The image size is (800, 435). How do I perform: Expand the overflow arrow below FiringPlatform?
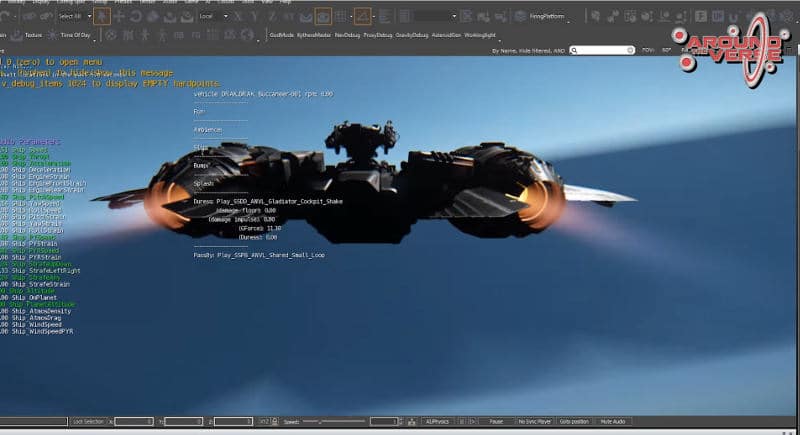click(569, 21)
